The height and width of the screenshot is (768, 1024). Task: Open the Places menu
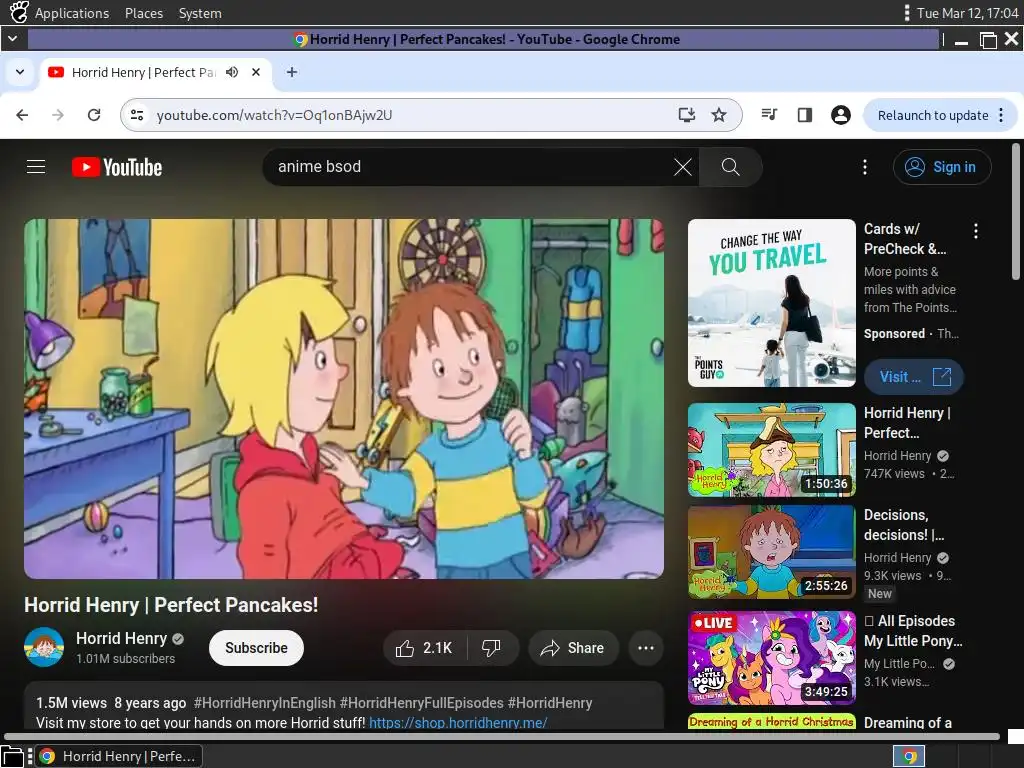[144, 13]
